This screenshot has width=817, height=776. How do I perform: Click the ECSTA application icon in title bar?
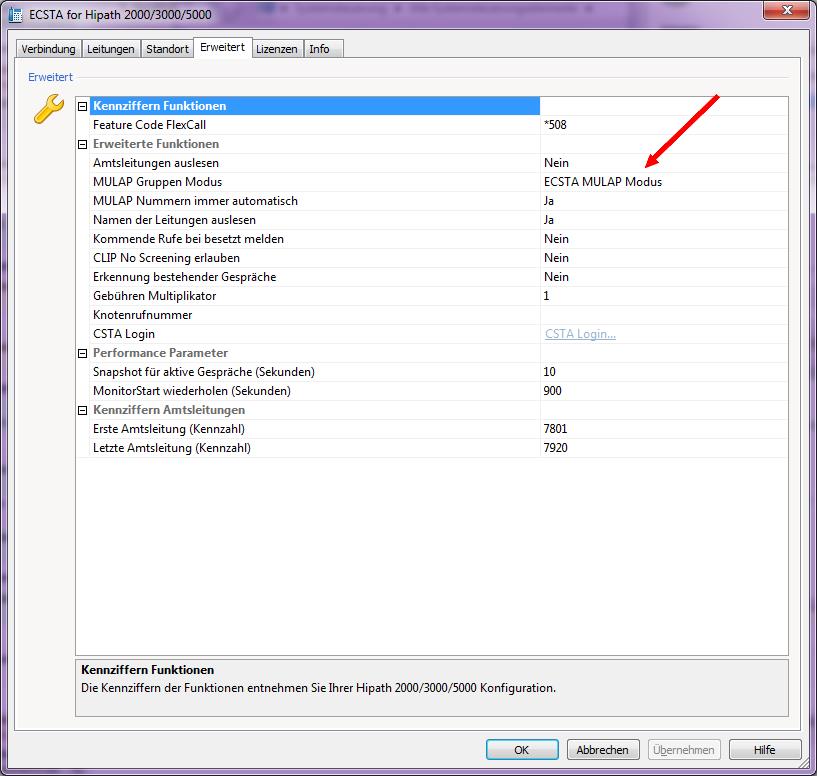14,14
